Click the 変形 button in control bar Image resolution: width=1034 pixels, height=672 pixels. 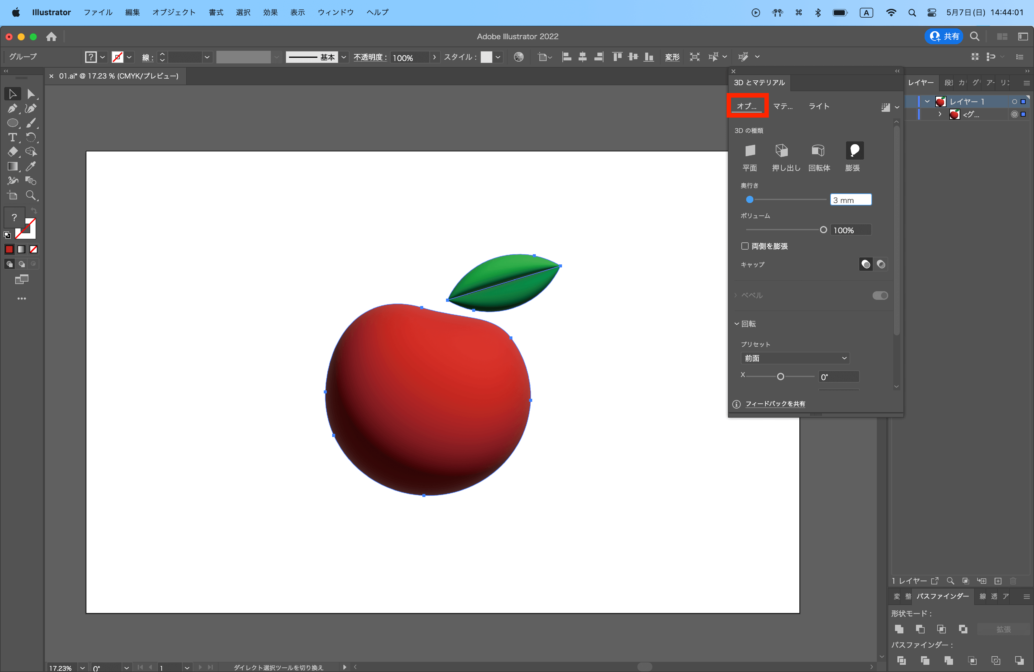pos(672,57)
